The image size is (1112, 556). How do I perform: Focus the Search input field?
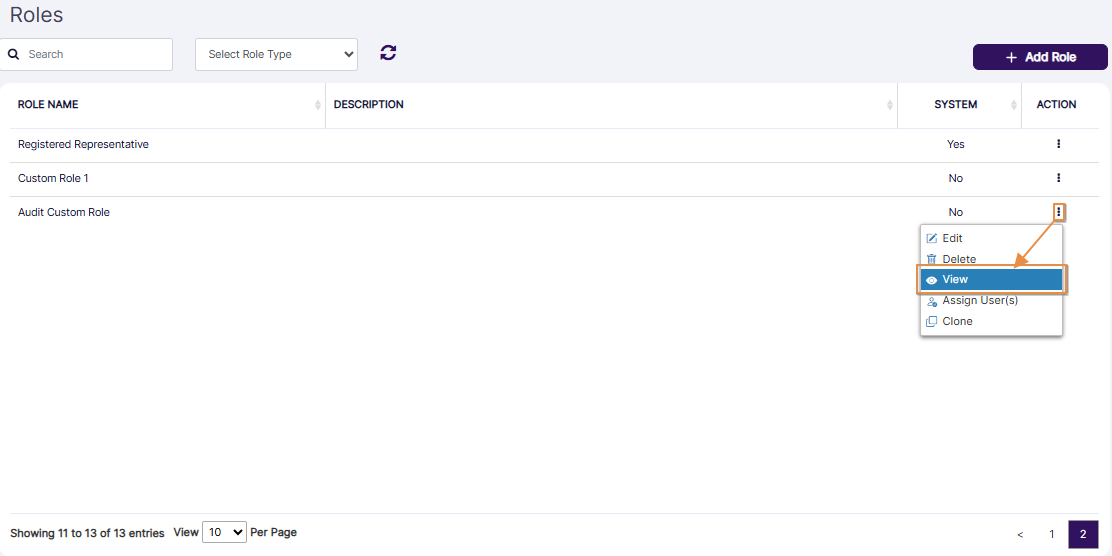coord(95,54)
